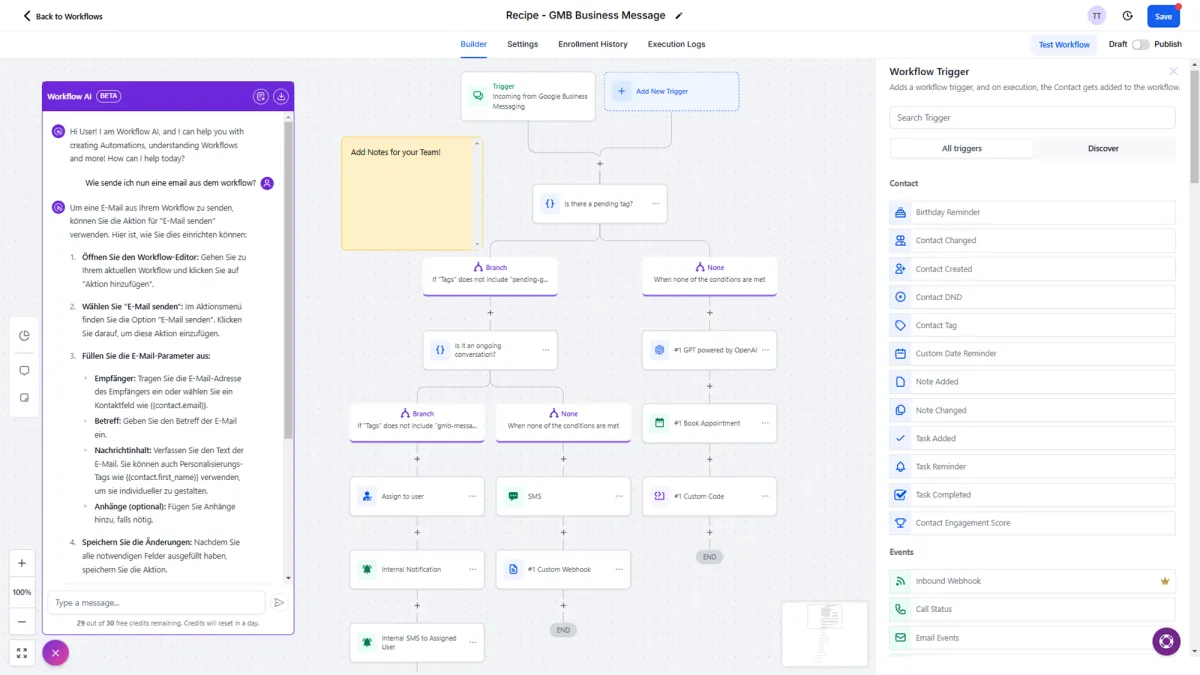Select the Note Added trigger
The width and height of the screenshot is (1200, 675).
click(x=1032, y=382)
